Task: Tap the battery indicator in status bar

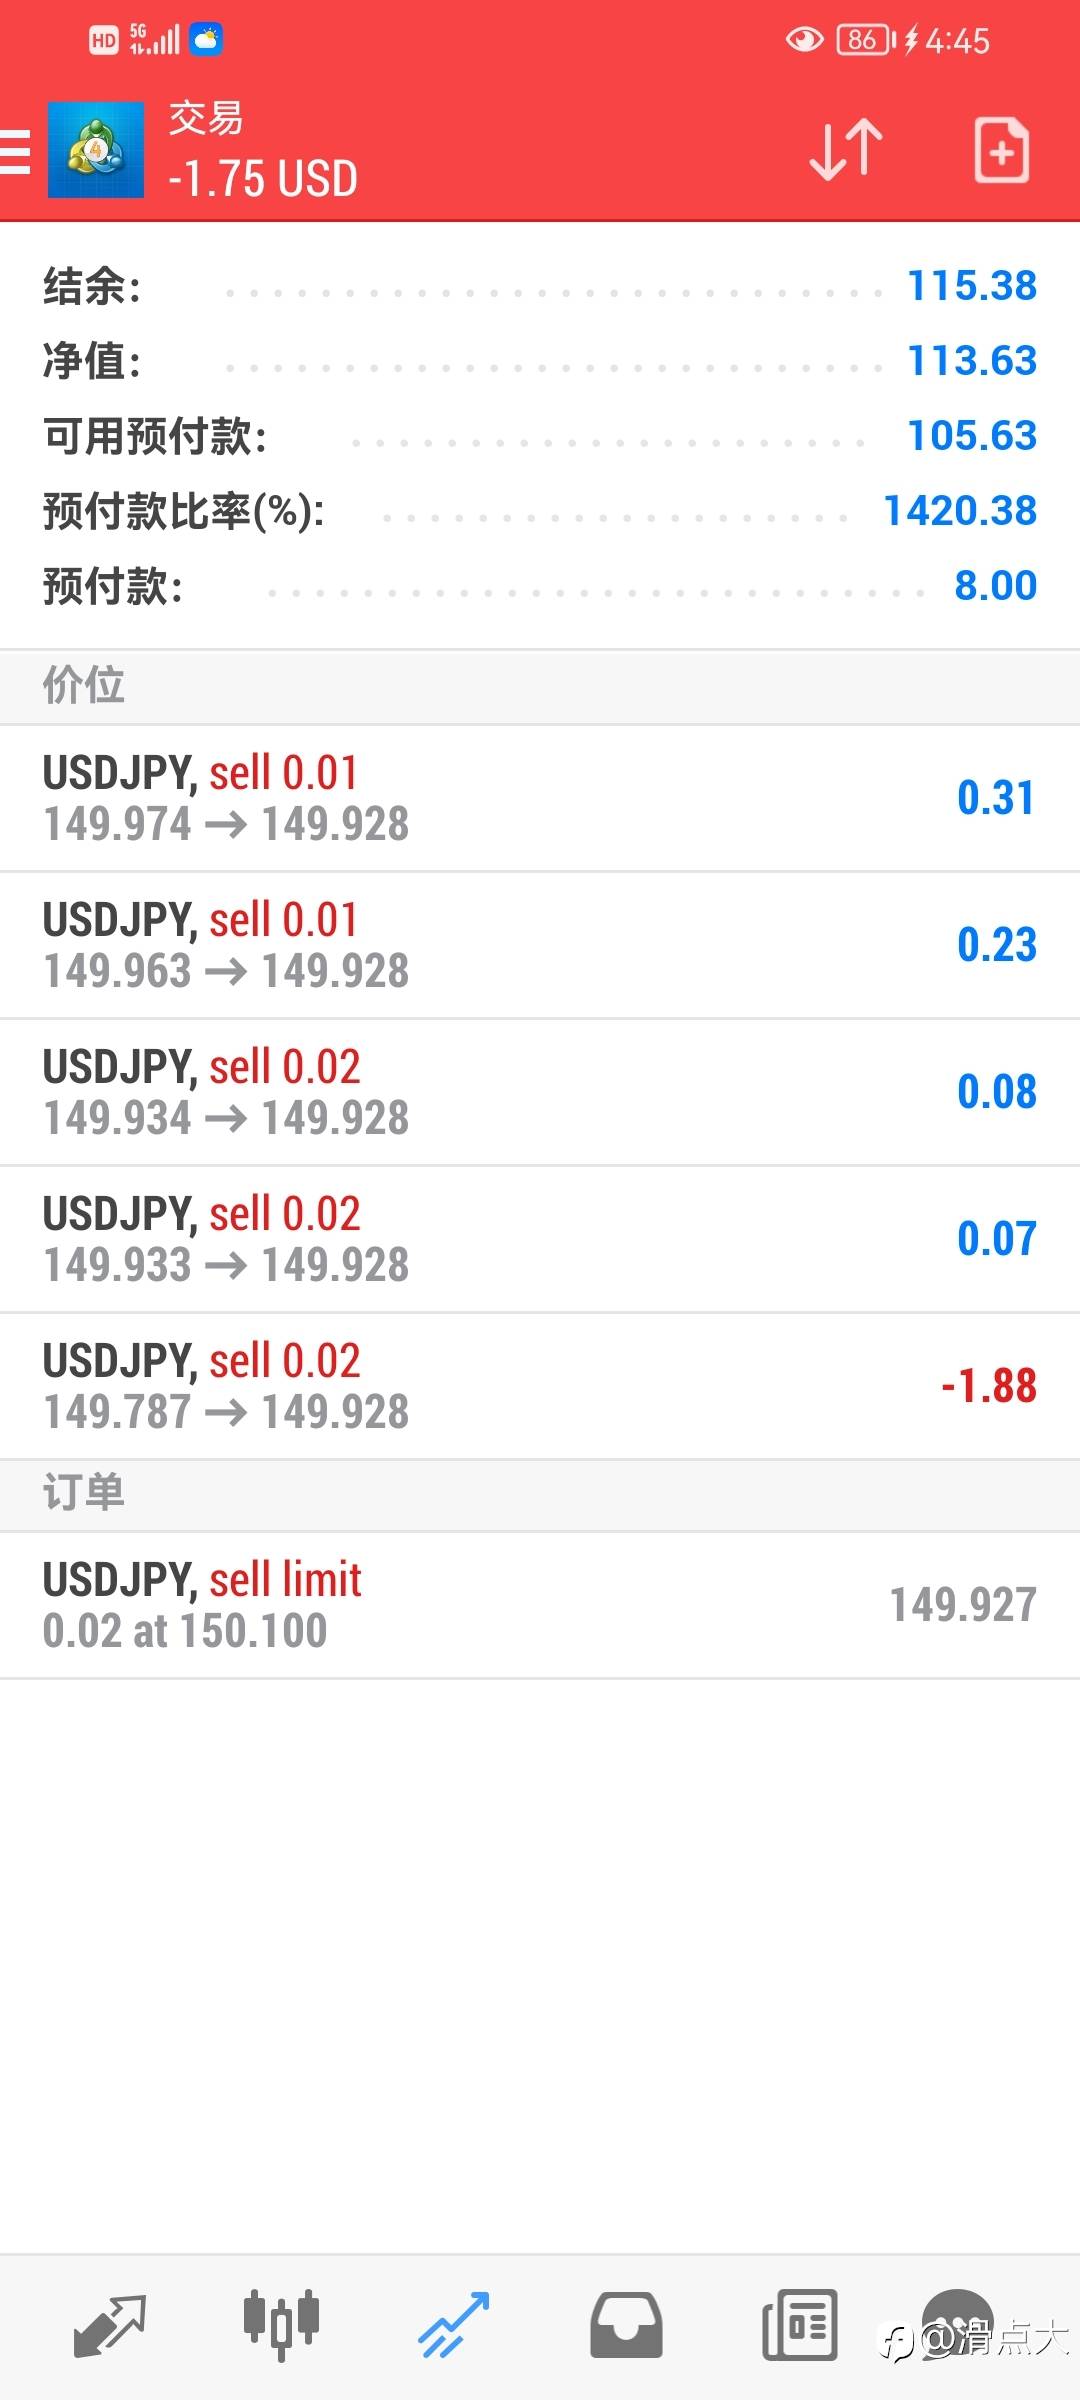Action: tap(864, 40)
